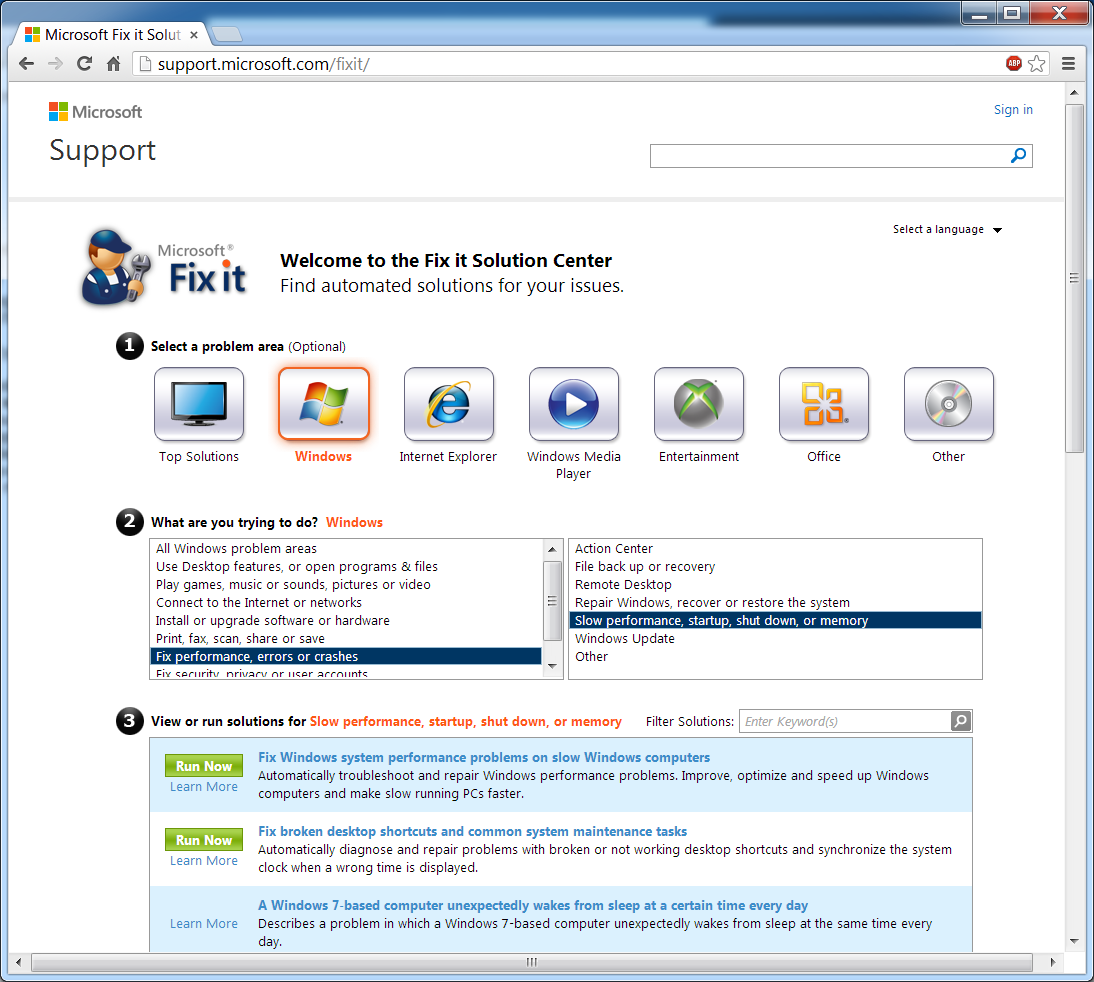
Task: Open the browser home page icon
Action: click(x=114, y=64)
